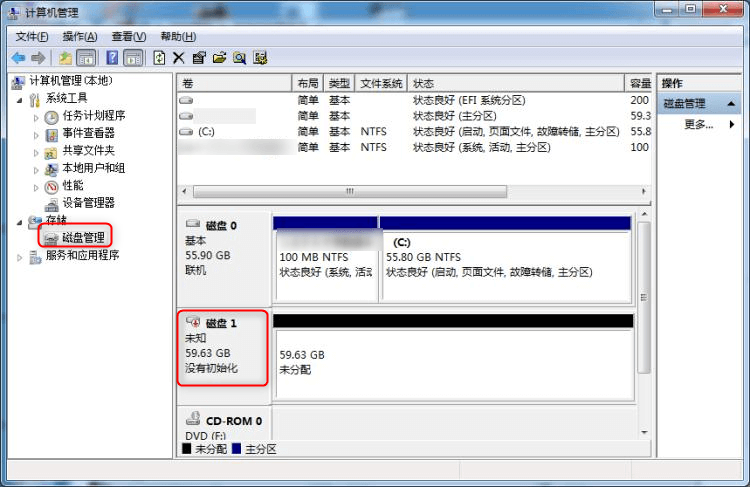
Task: Click the Up one level folder icon
Action: 65,58
